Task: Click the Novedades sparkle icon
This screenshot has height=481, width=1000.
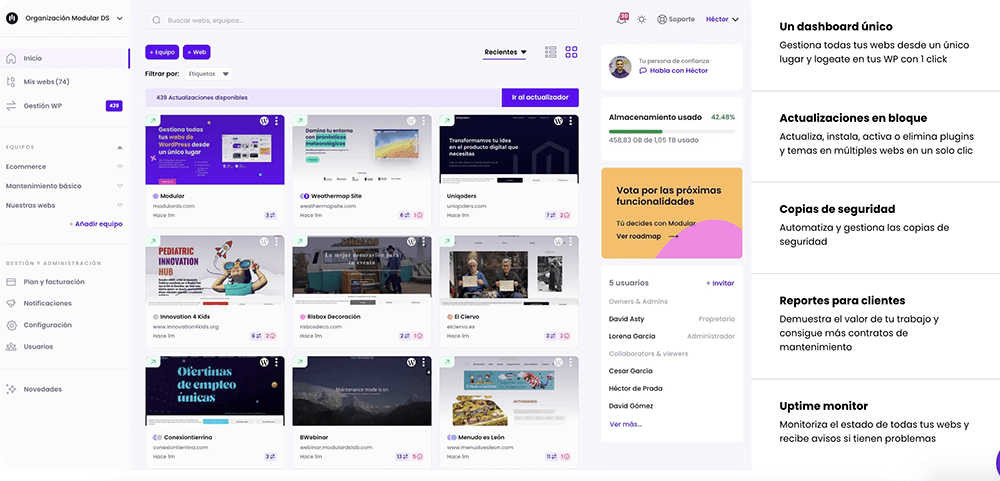Action: [x=11, y=389]
